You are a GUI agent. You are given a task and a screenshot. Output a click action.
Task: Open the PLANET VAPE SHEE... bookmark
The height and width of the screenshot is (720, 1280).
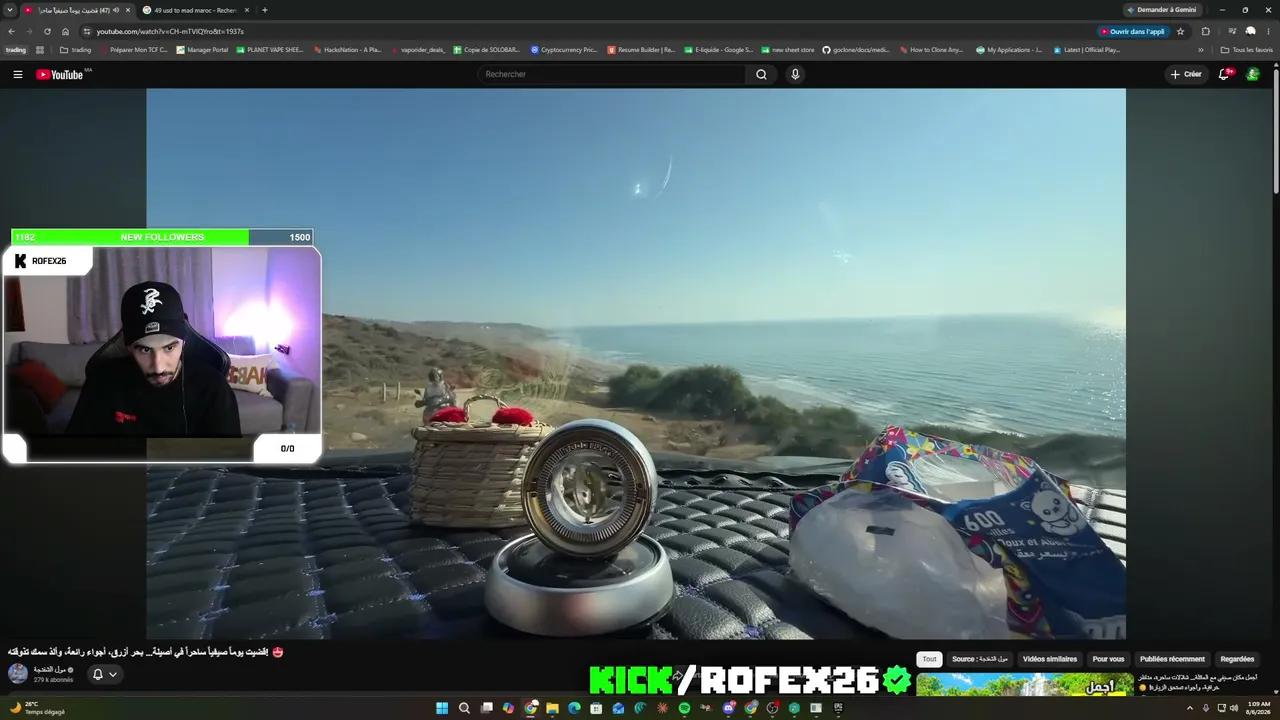coord(270,50)
